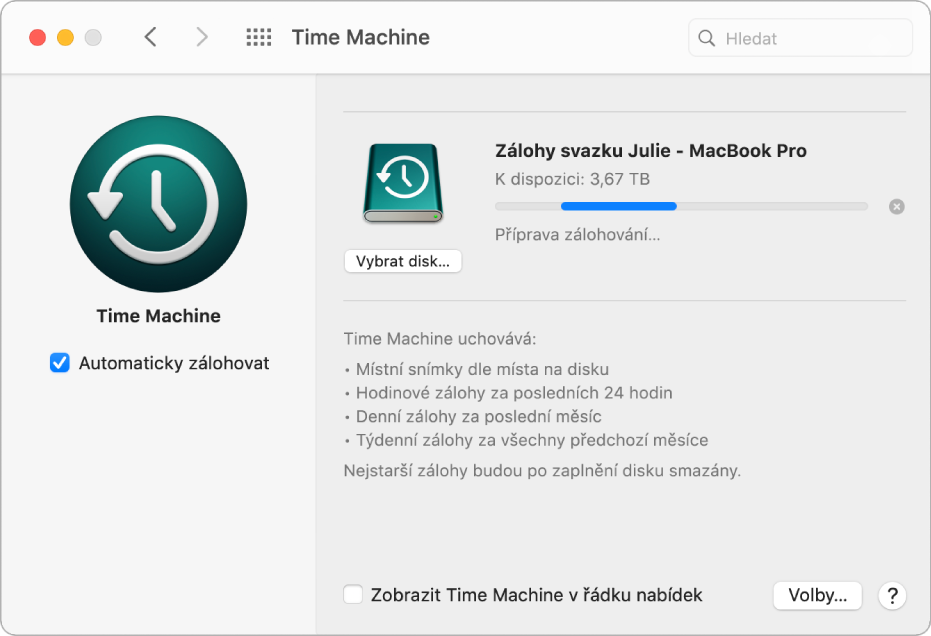The width and height of the screenshot is (931, 636).
Task: Open backup options via Volby button
Action: click(x=816, y=595)
